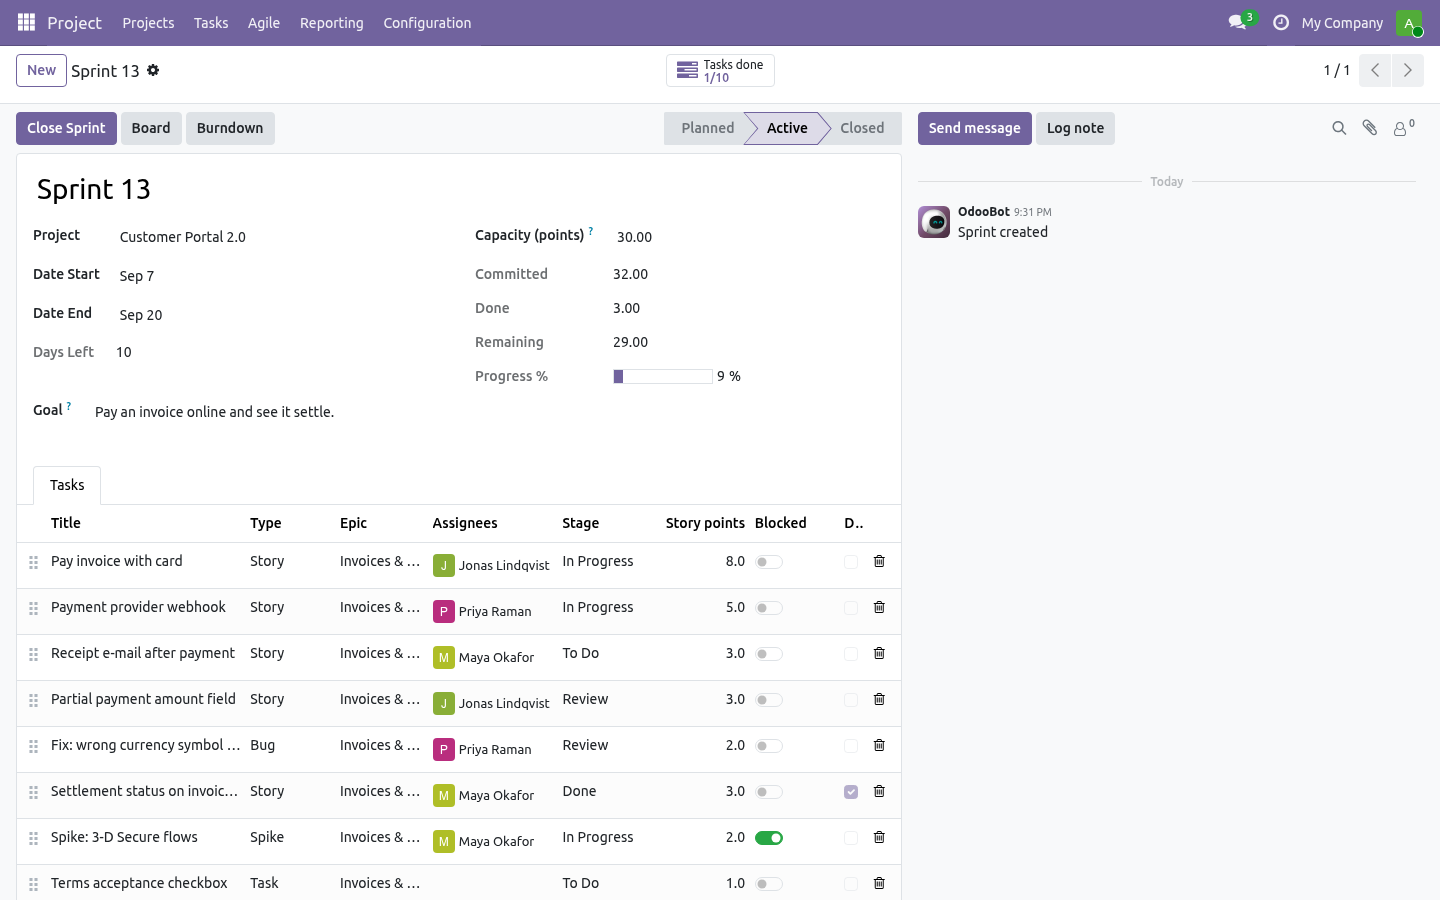This screenshot has height=900, width=1440.
Task: Delete the Partial payment amount field row
Action: (879, 699)
